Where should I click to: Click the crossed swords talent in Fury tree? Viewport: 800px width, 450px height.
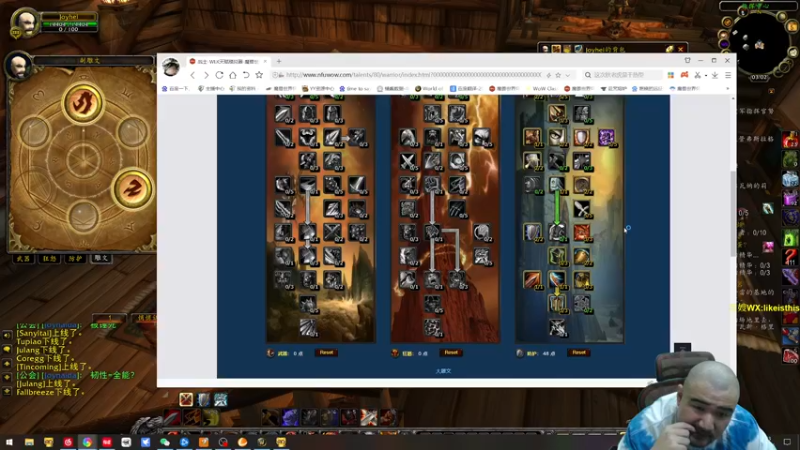point(408,161)
